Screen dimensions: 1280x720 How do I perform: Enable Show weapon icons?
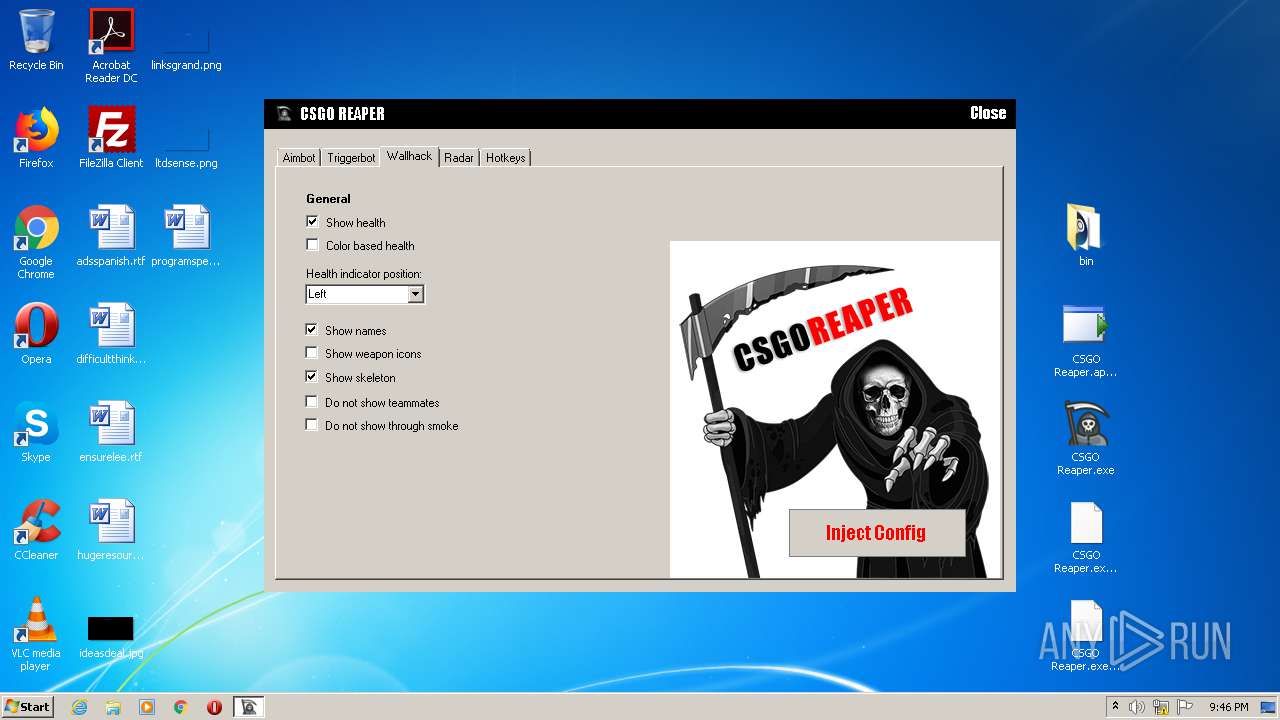[312, 353]
